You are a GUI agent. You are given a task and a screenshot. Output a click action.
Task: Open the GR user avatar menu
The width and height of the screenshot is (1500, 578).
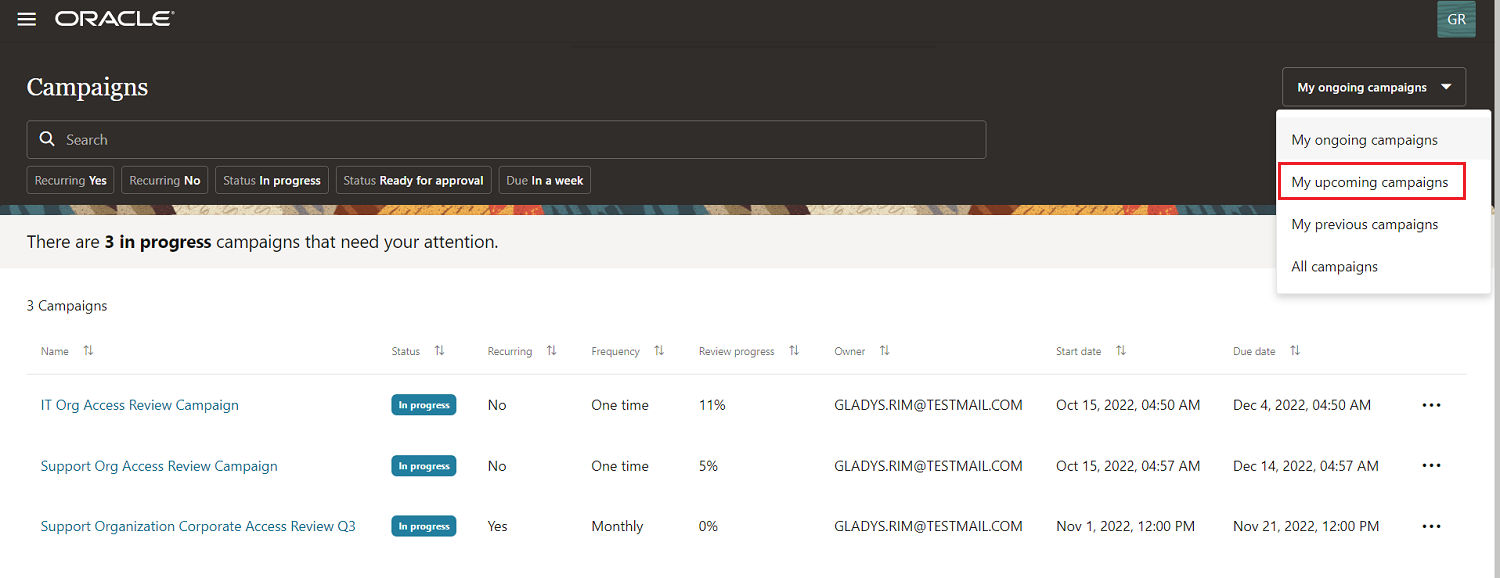tap(1456, 19)
